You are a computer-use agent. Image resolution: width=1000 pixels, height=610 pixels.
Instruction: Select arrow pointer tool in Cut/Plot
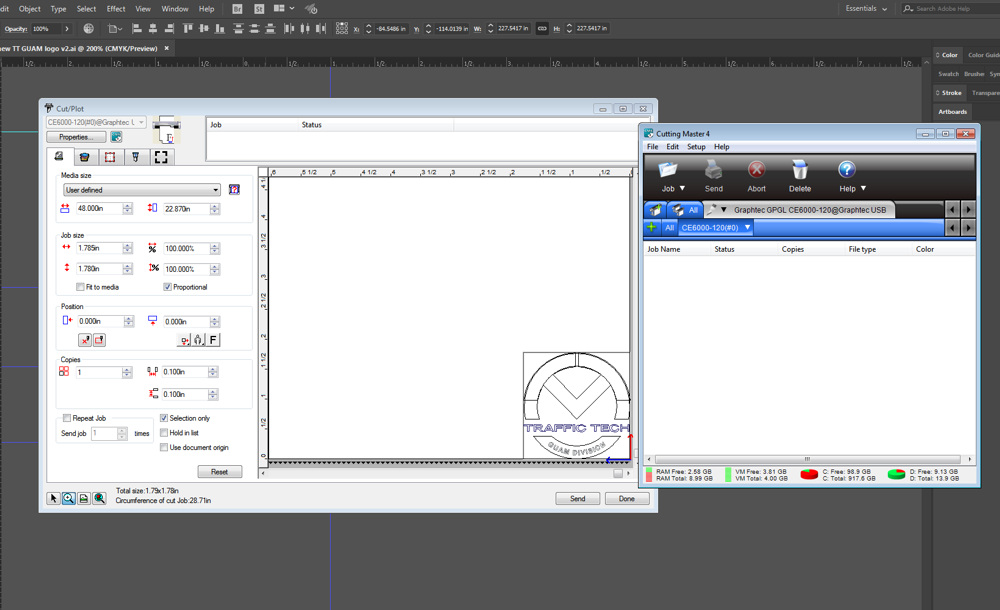click(53, 498)
